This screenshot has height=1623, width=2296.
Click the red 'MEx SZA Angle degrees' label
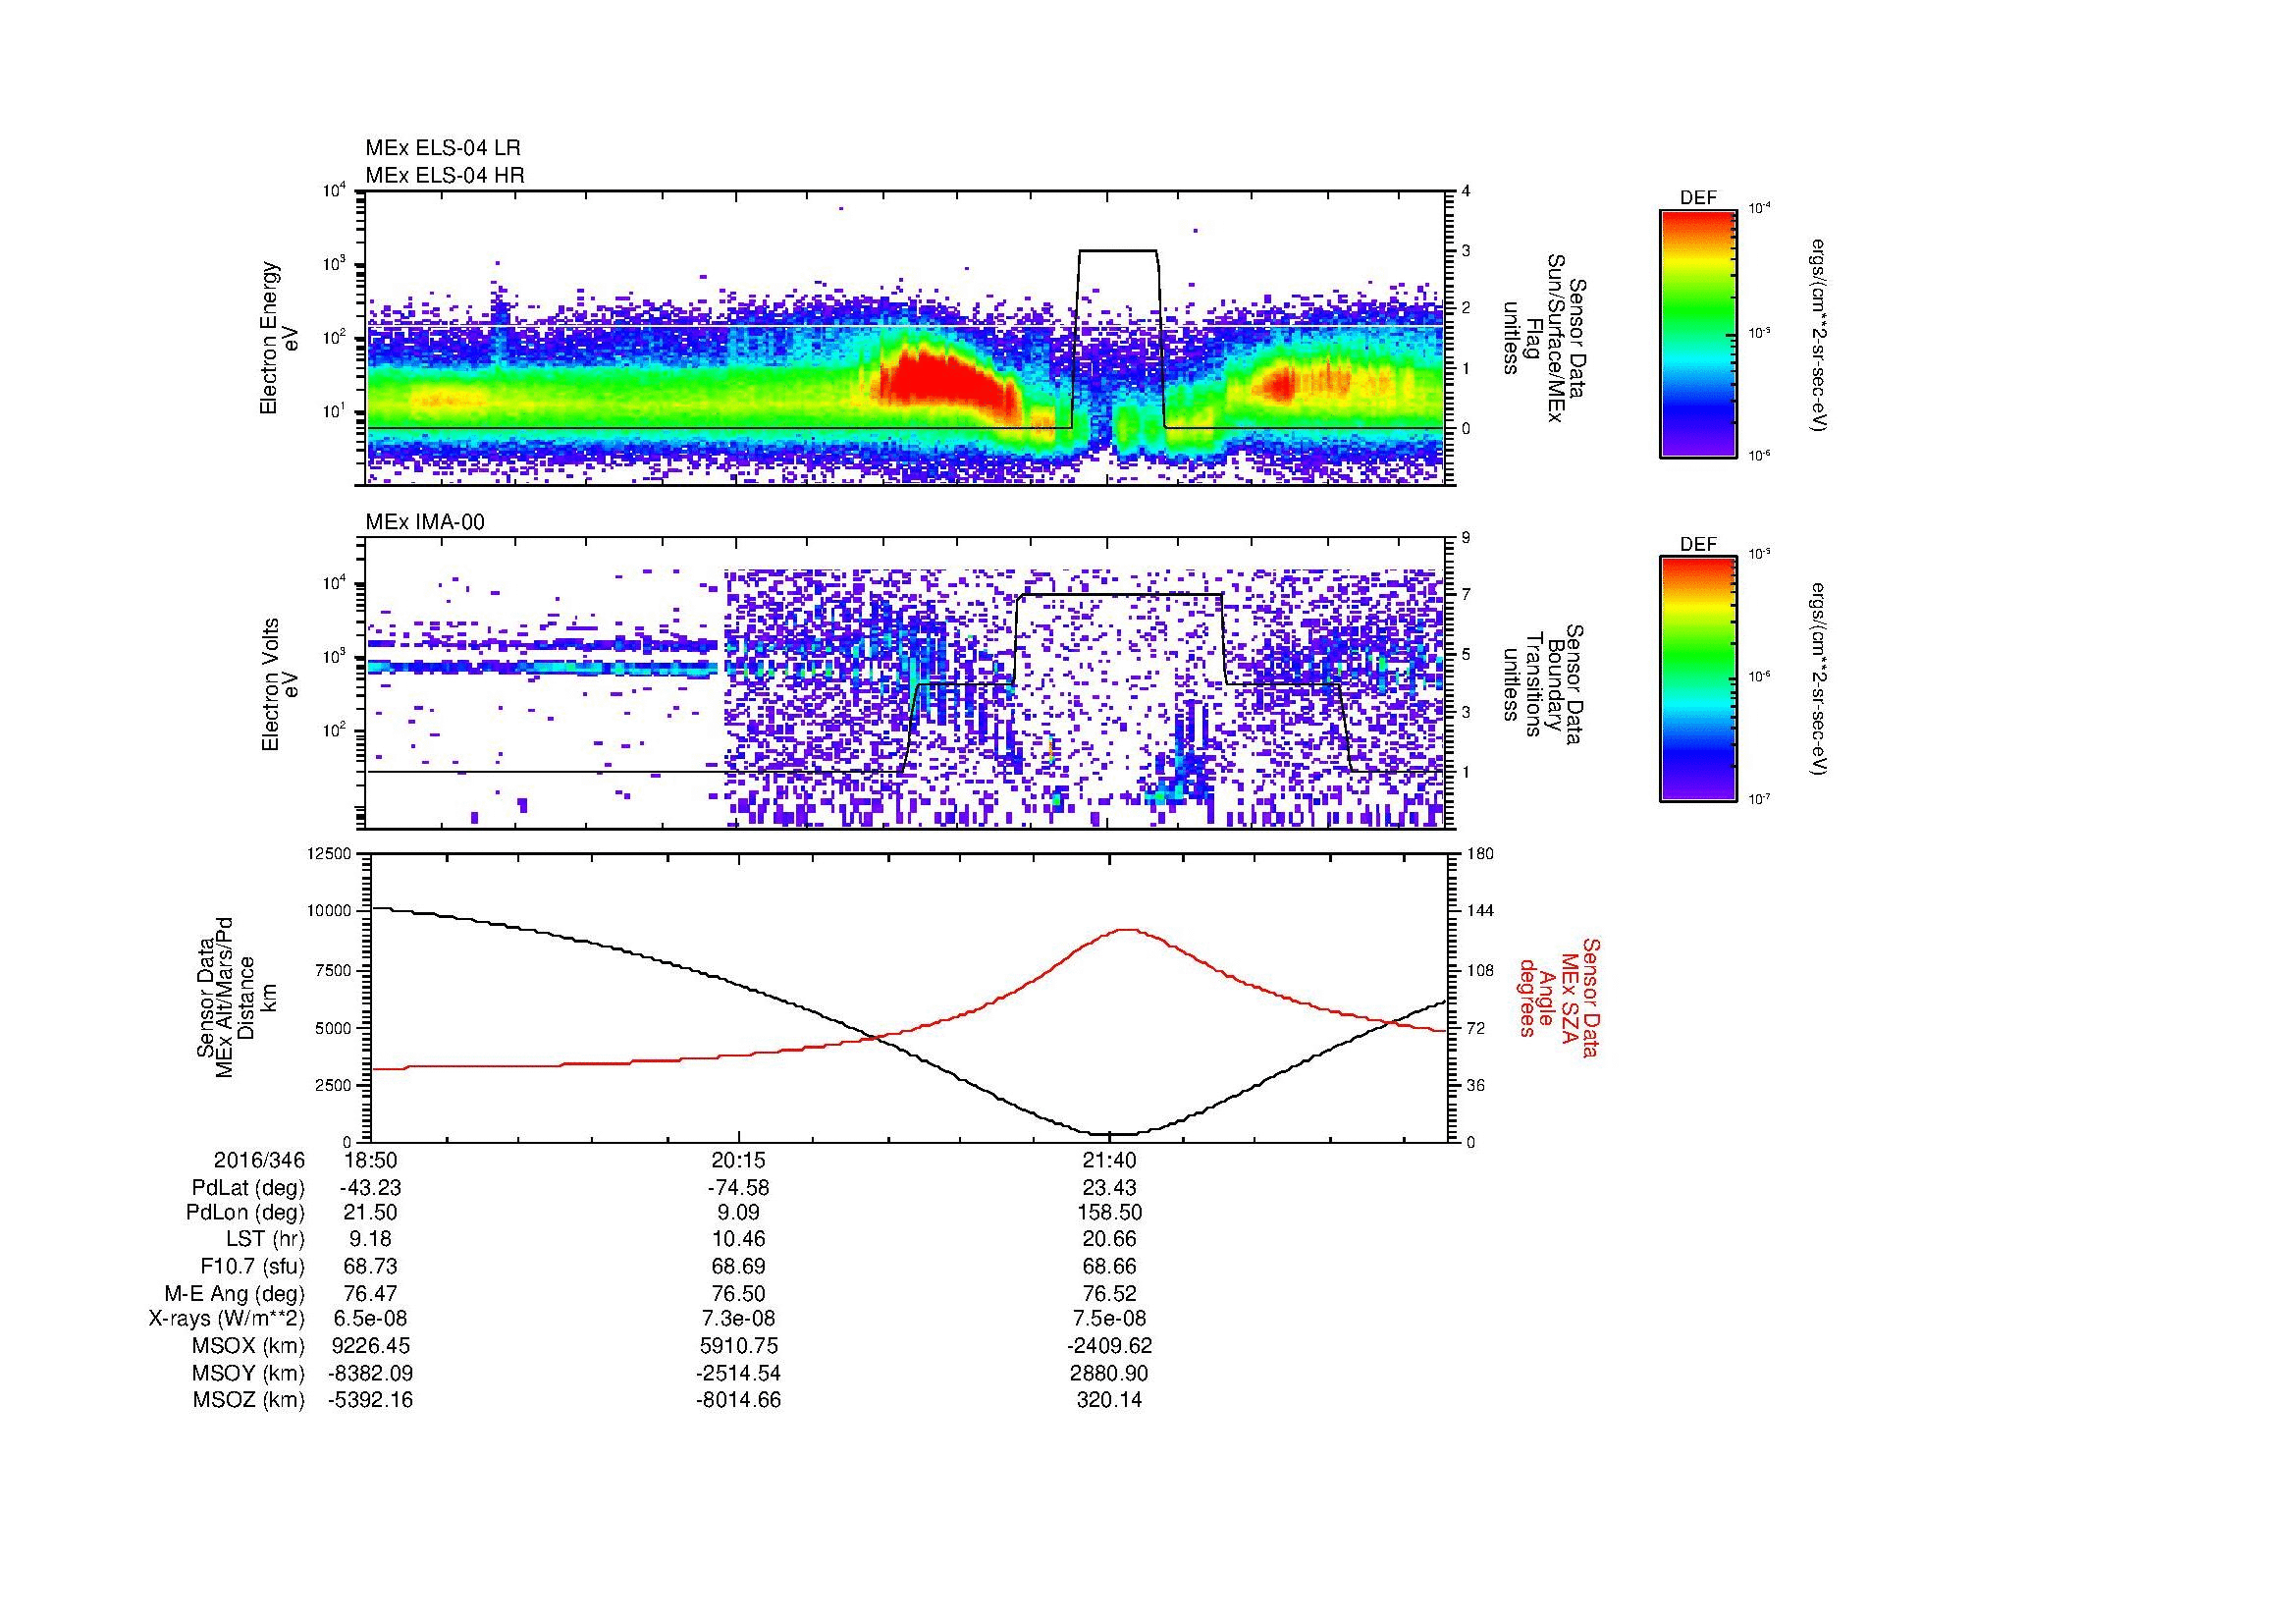pyautogui.click(x=1558, y=997)
